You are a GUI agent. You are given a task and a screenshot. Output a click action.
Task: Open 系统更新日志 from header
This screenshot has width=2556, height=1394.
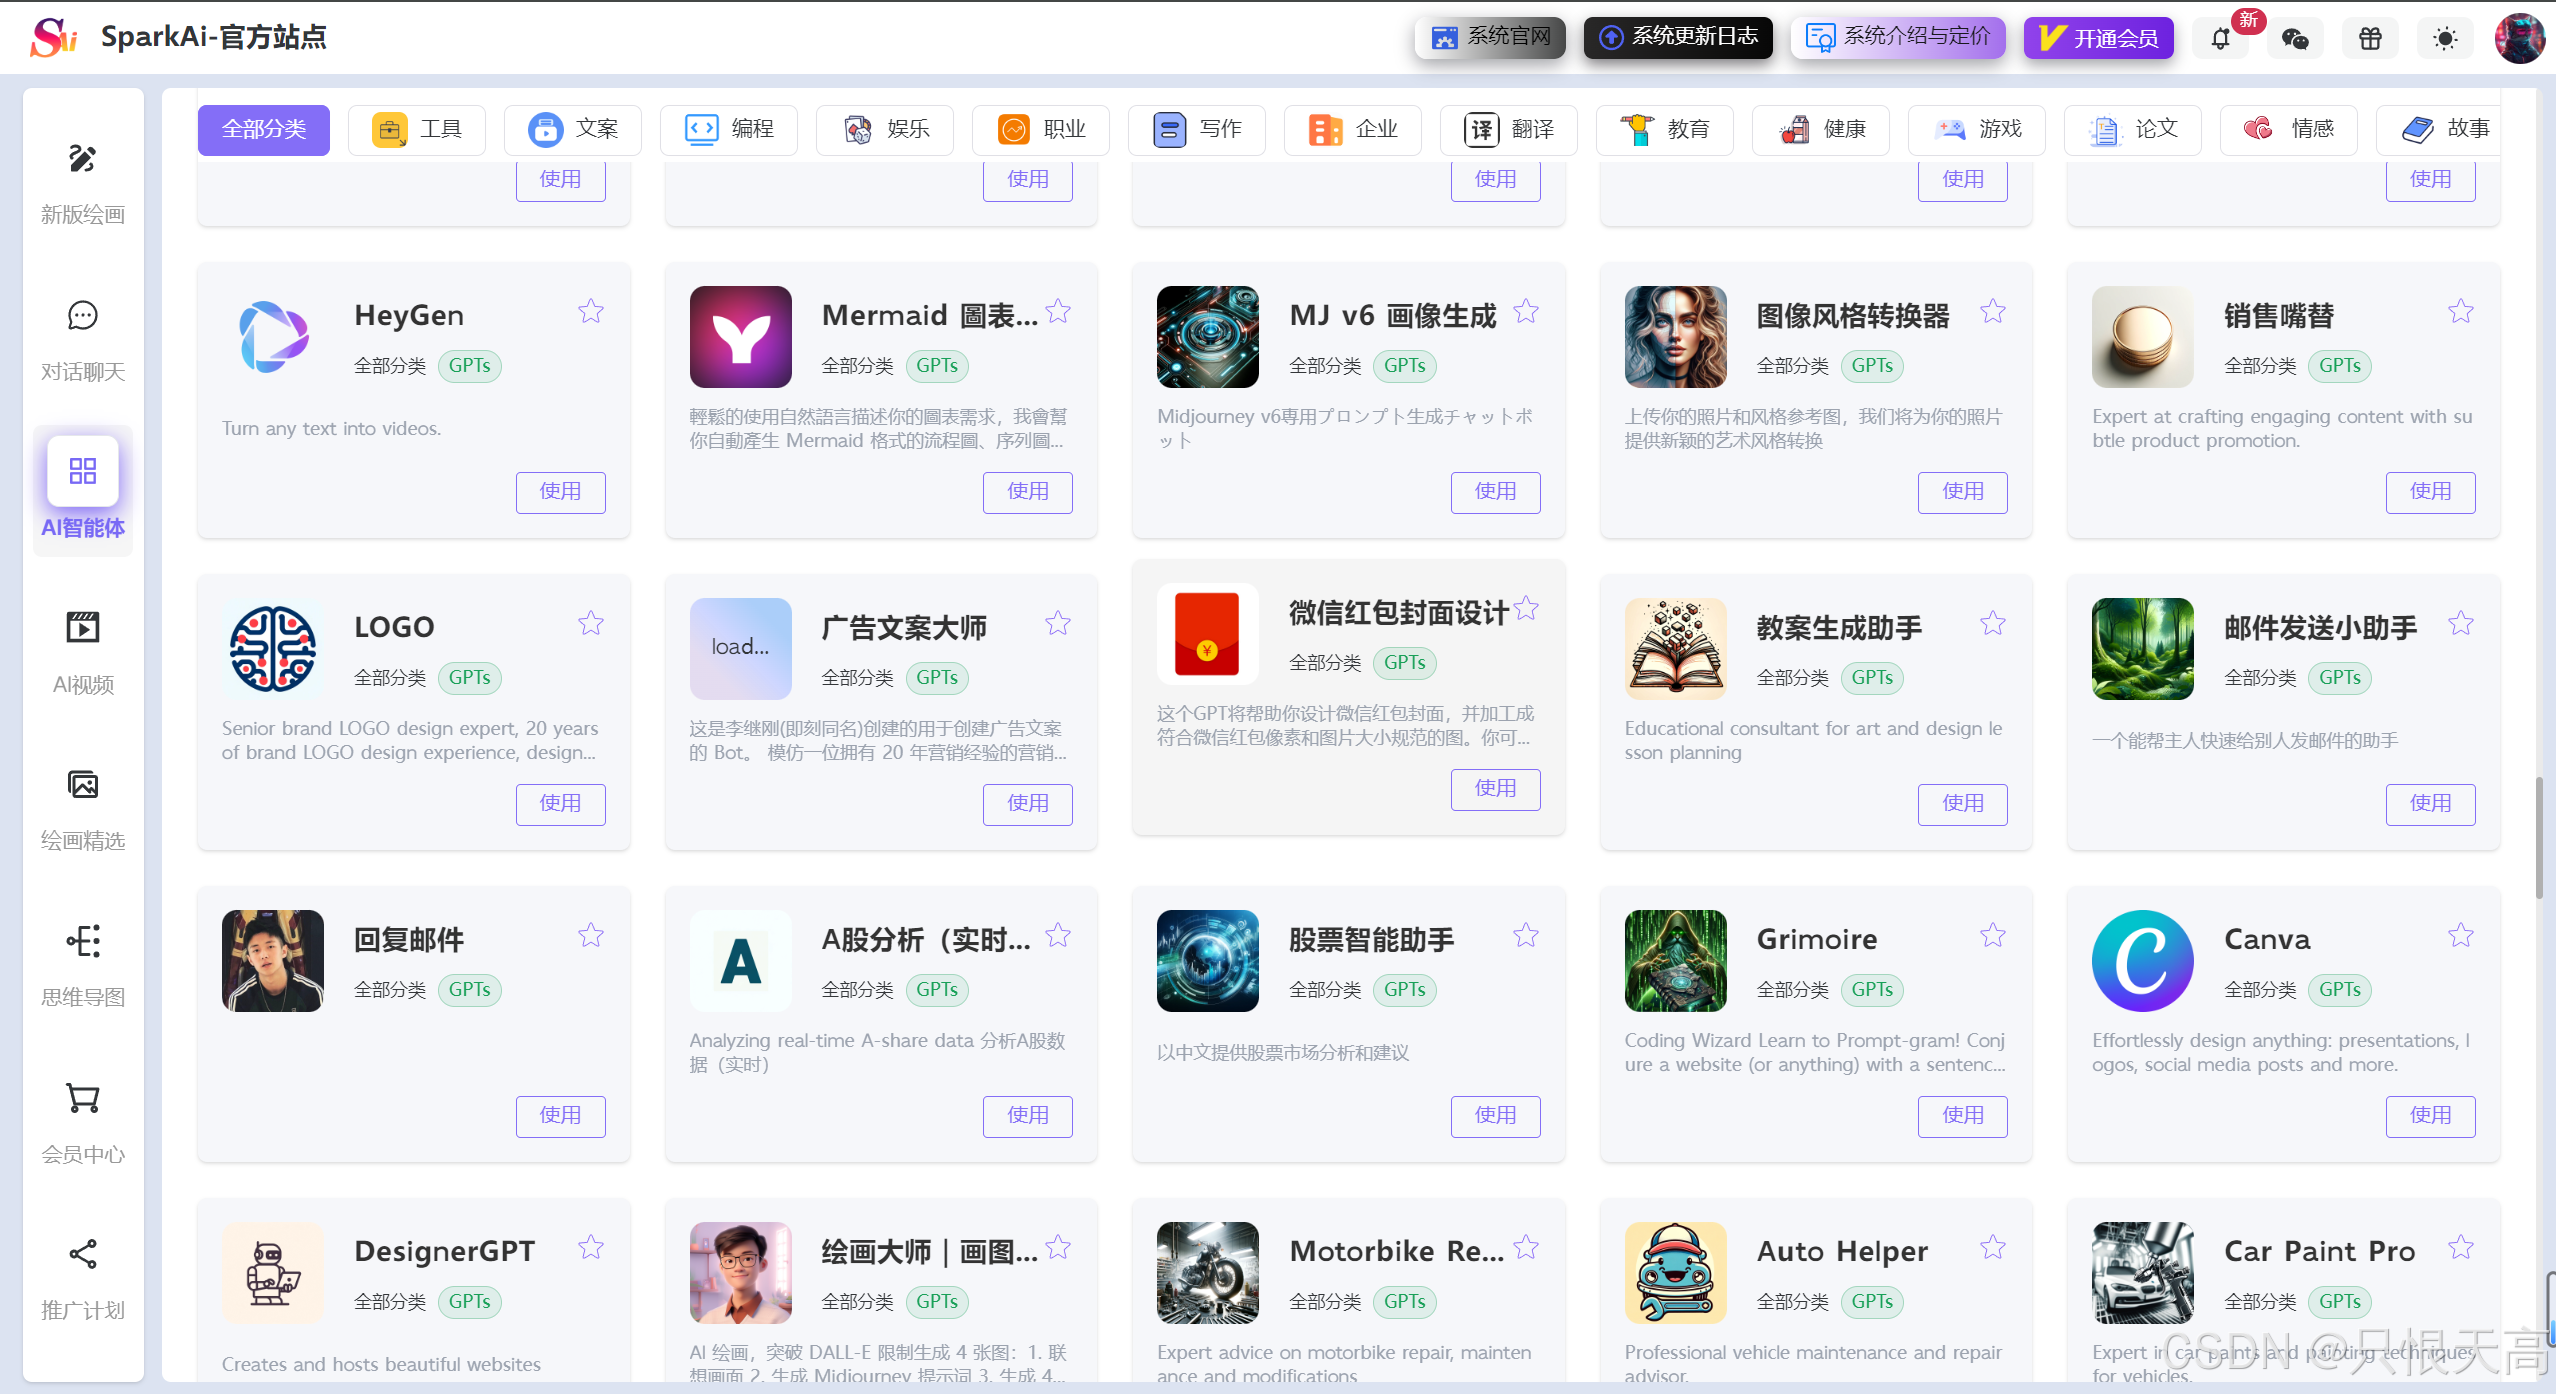1678,38
